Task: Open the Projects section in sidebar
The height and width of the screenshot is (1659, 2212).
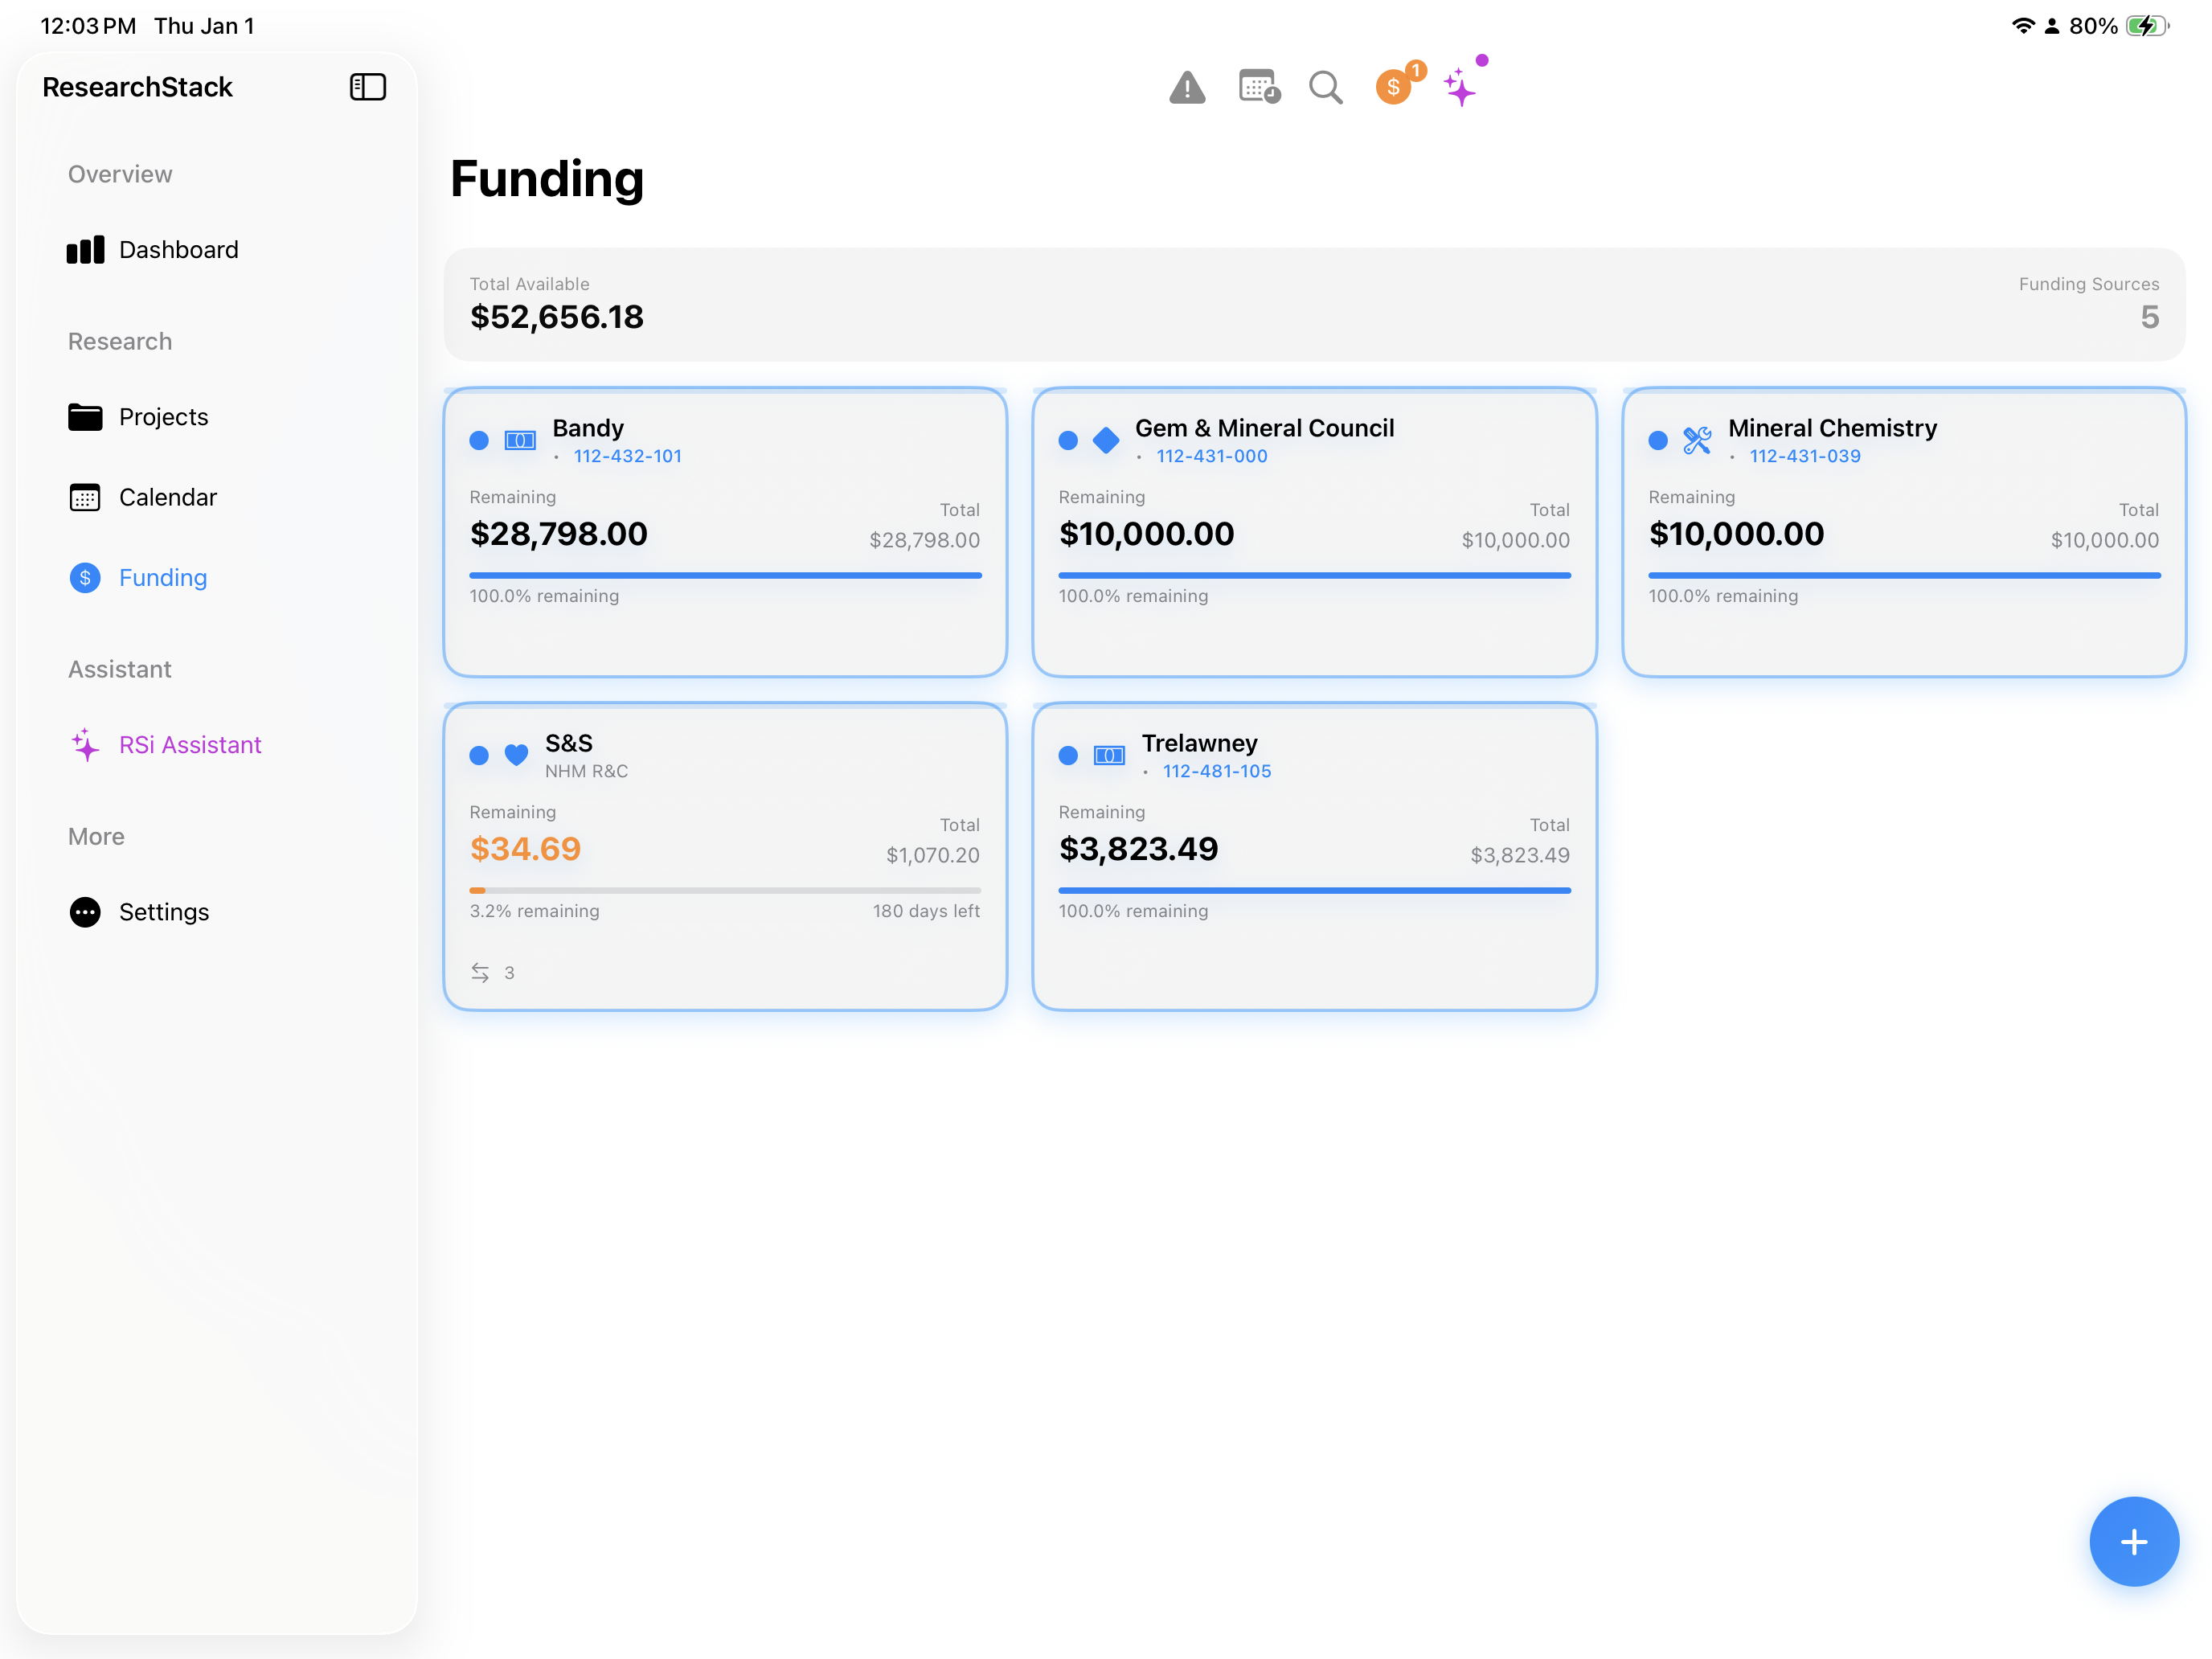Action: (163, 417)
